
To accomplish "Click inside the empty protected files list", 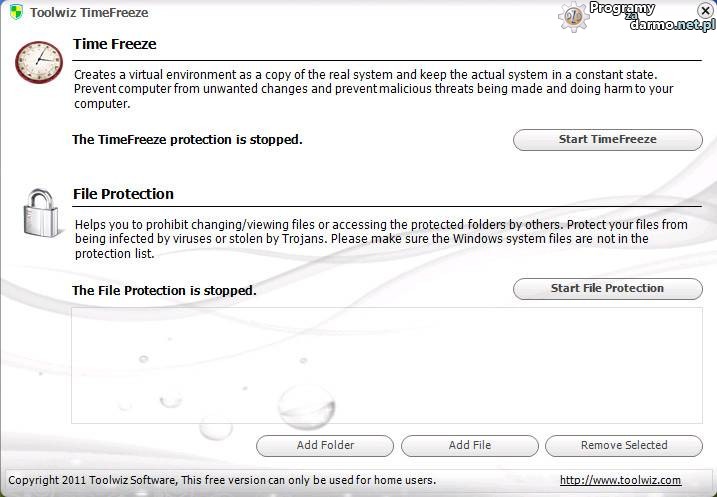I will point(386,364).
